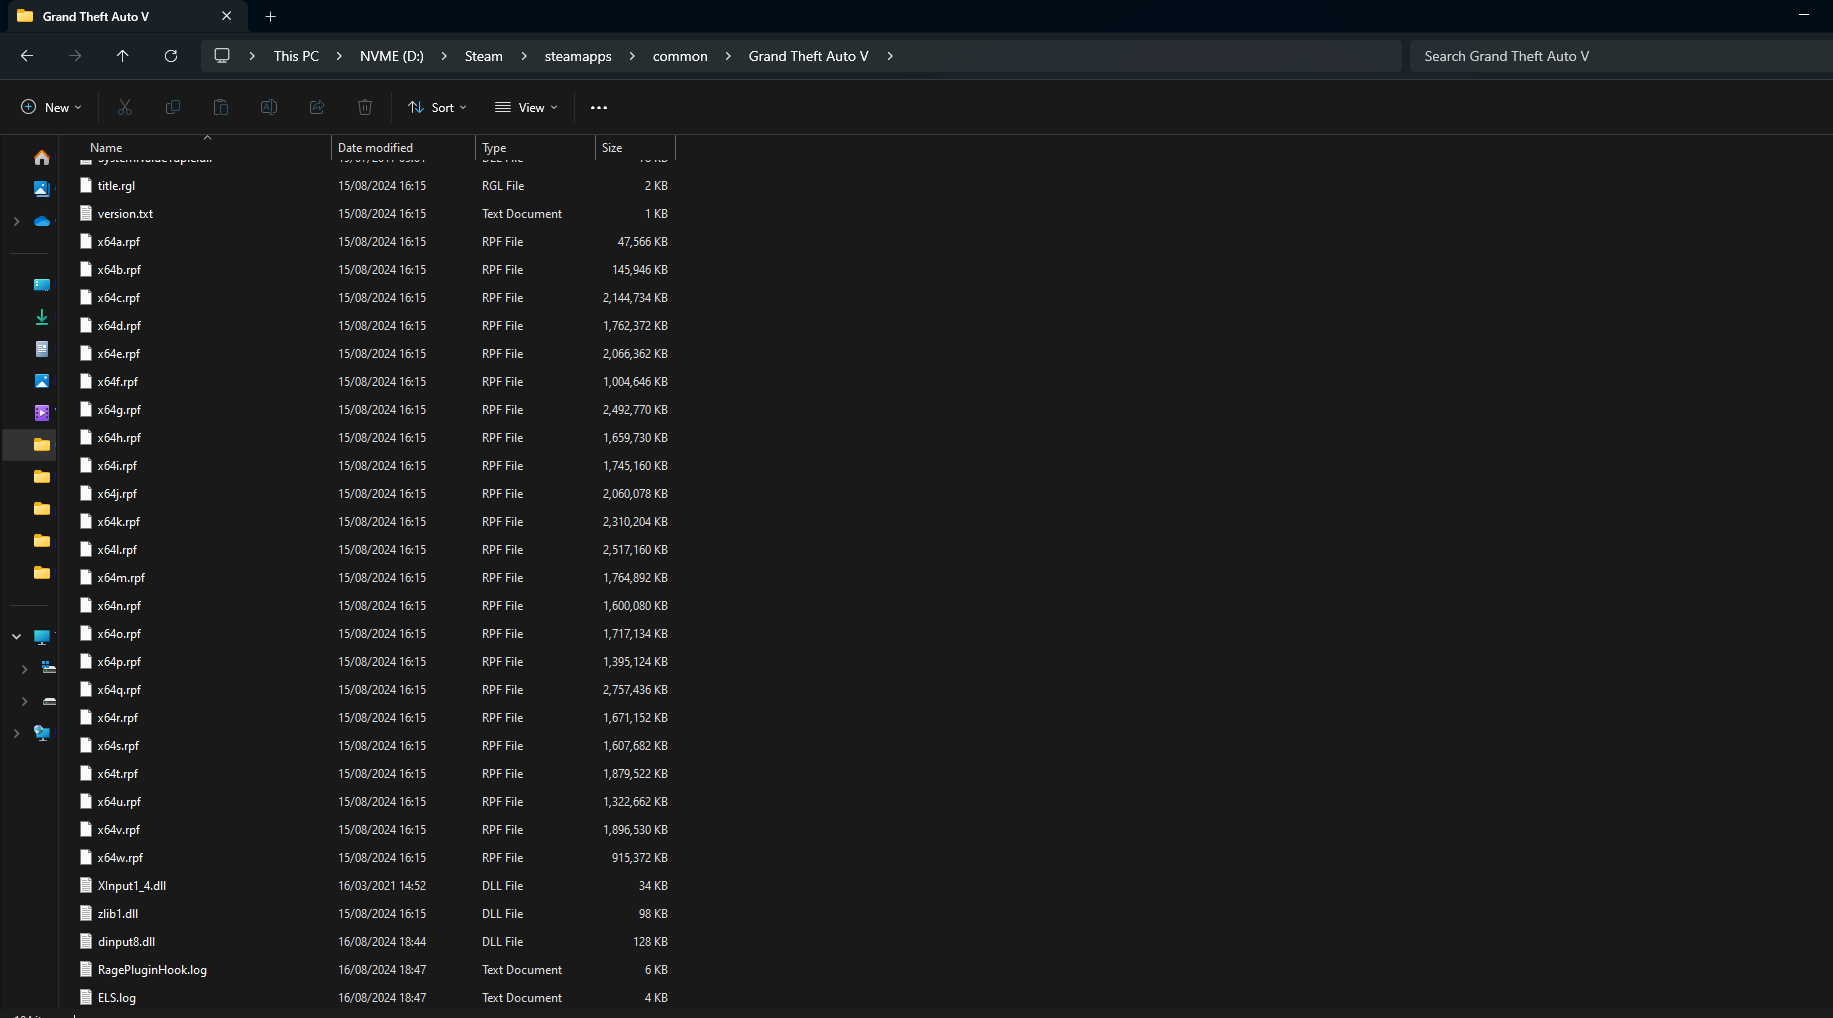The image size is (1833, 1018).
Task: Click the Videos sidebar icon
Action: coord(41,413)
